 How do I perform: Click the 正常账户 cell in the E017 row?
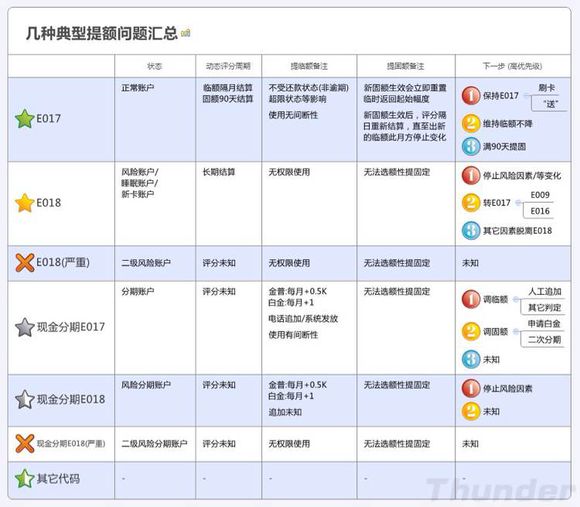click(x=138, y=88)
